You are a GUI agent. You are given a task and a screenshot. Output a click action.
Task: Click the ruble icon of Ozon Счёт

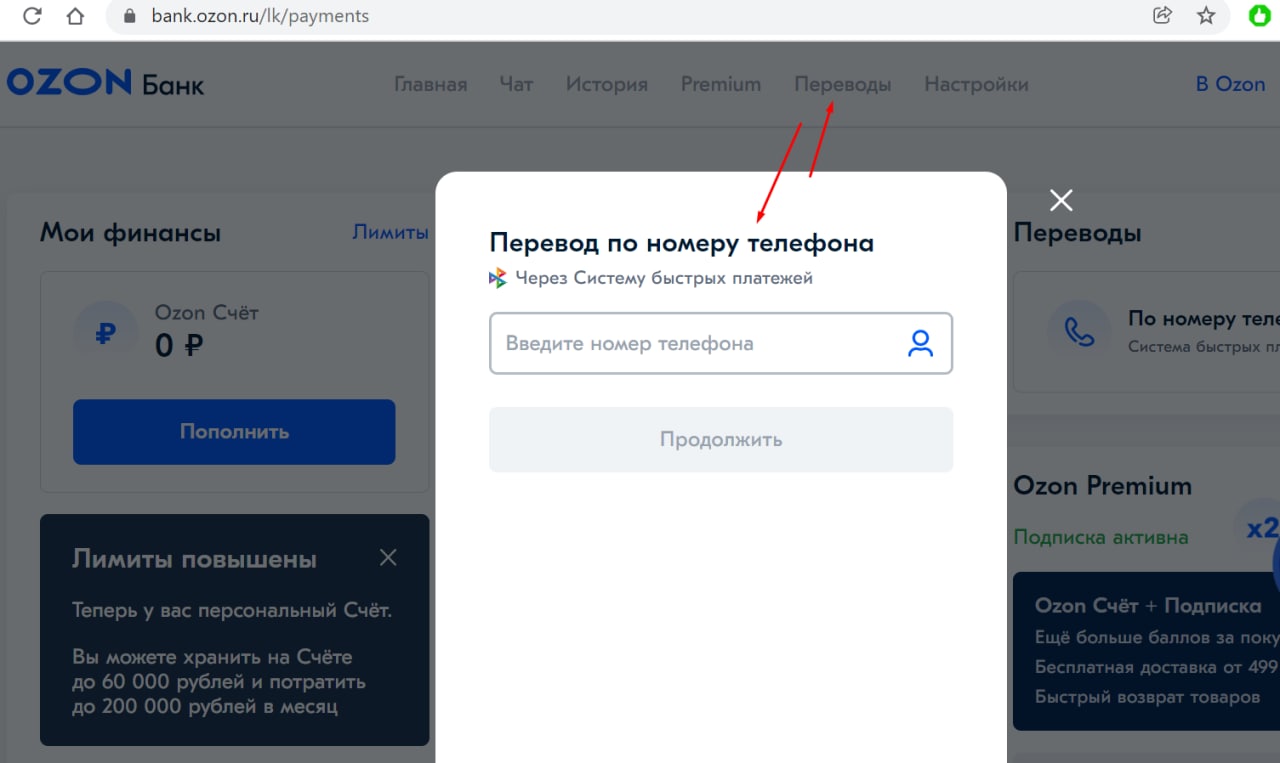click(105, 333)
